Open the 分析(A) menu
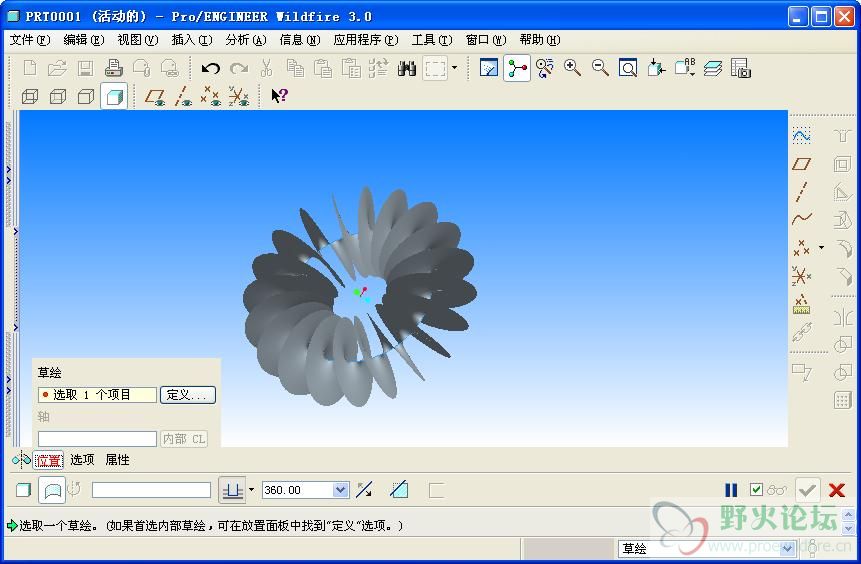 tap(246, 40)
